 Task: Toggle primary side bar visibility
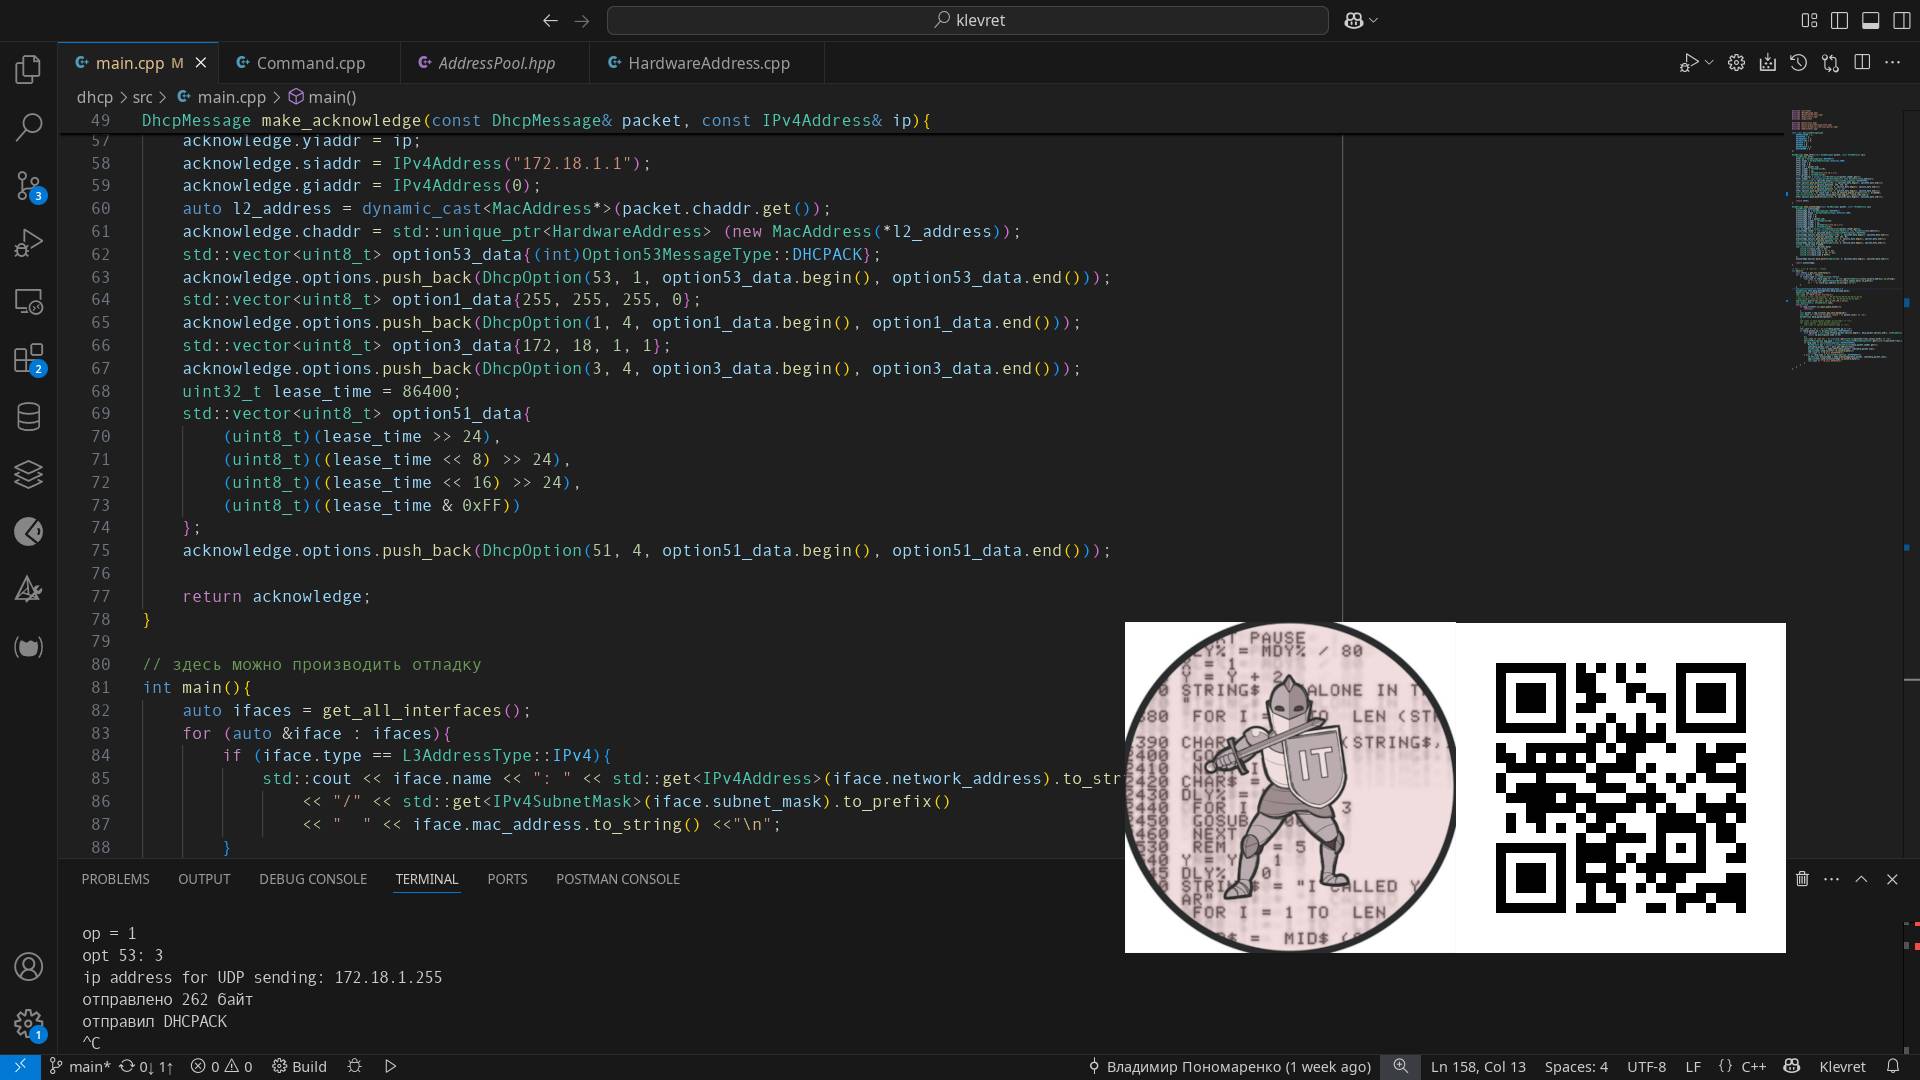pyautogui.click(x=1839, y=20)
